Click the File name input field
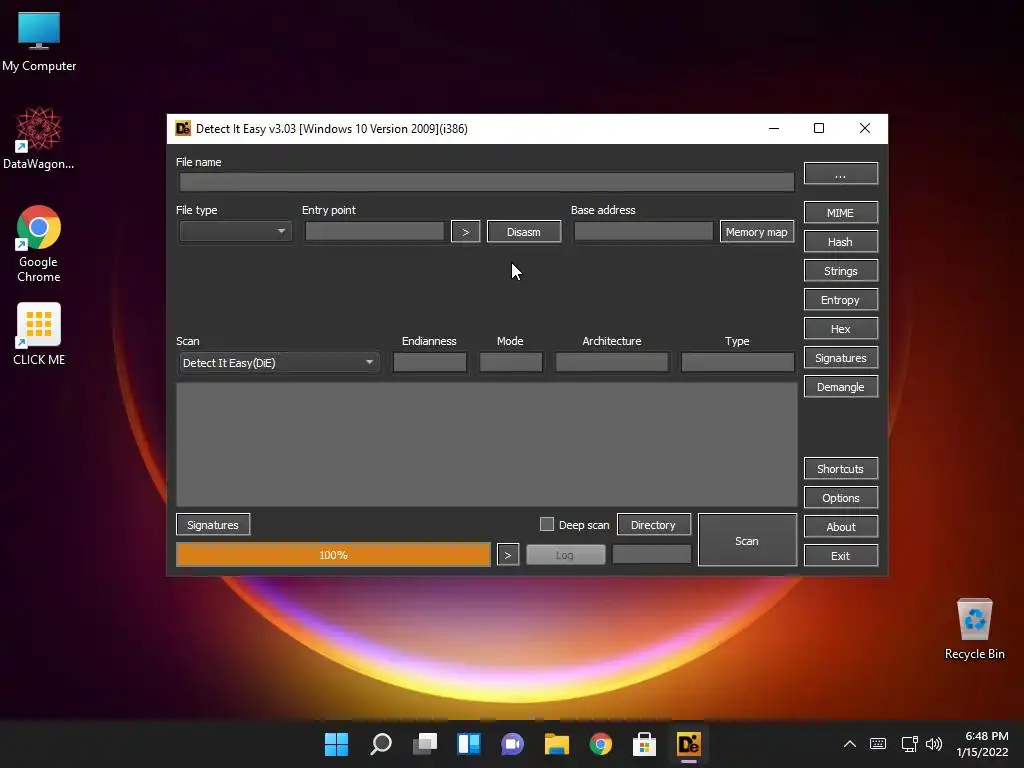Image resolution: width=1024 pixels, height=768 pixels. [487, 182]
